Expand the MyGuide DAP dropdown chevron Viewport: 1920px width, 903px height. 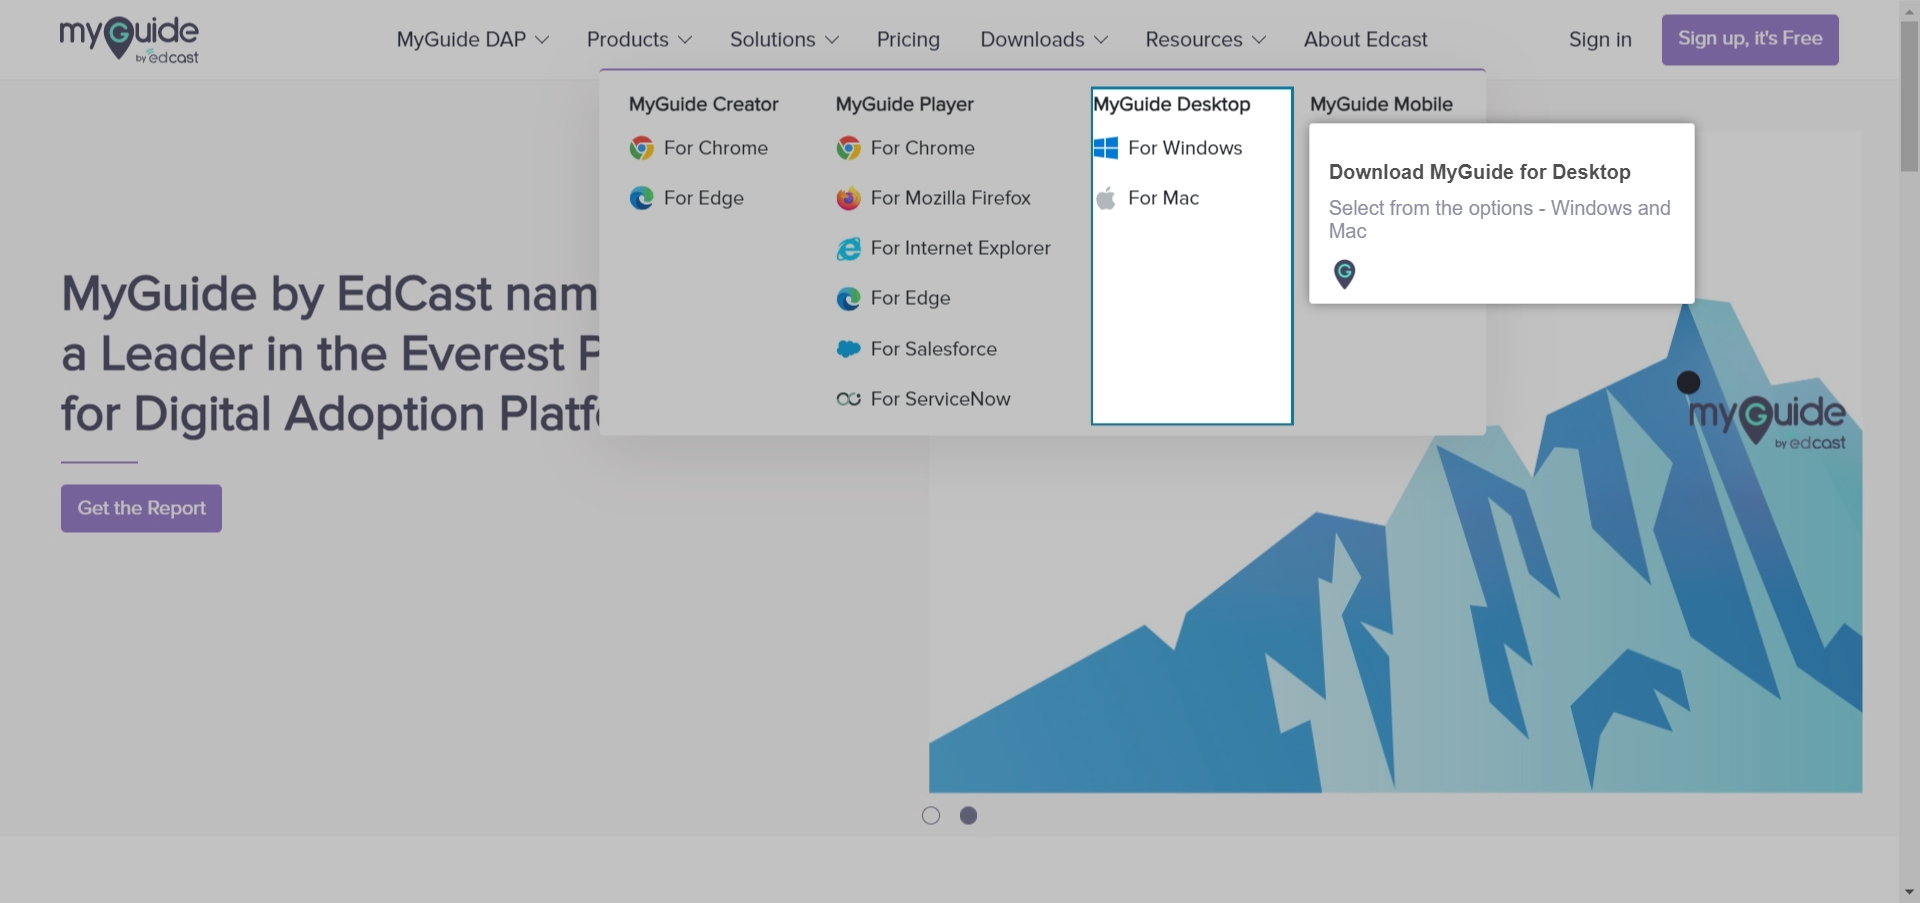542,40
